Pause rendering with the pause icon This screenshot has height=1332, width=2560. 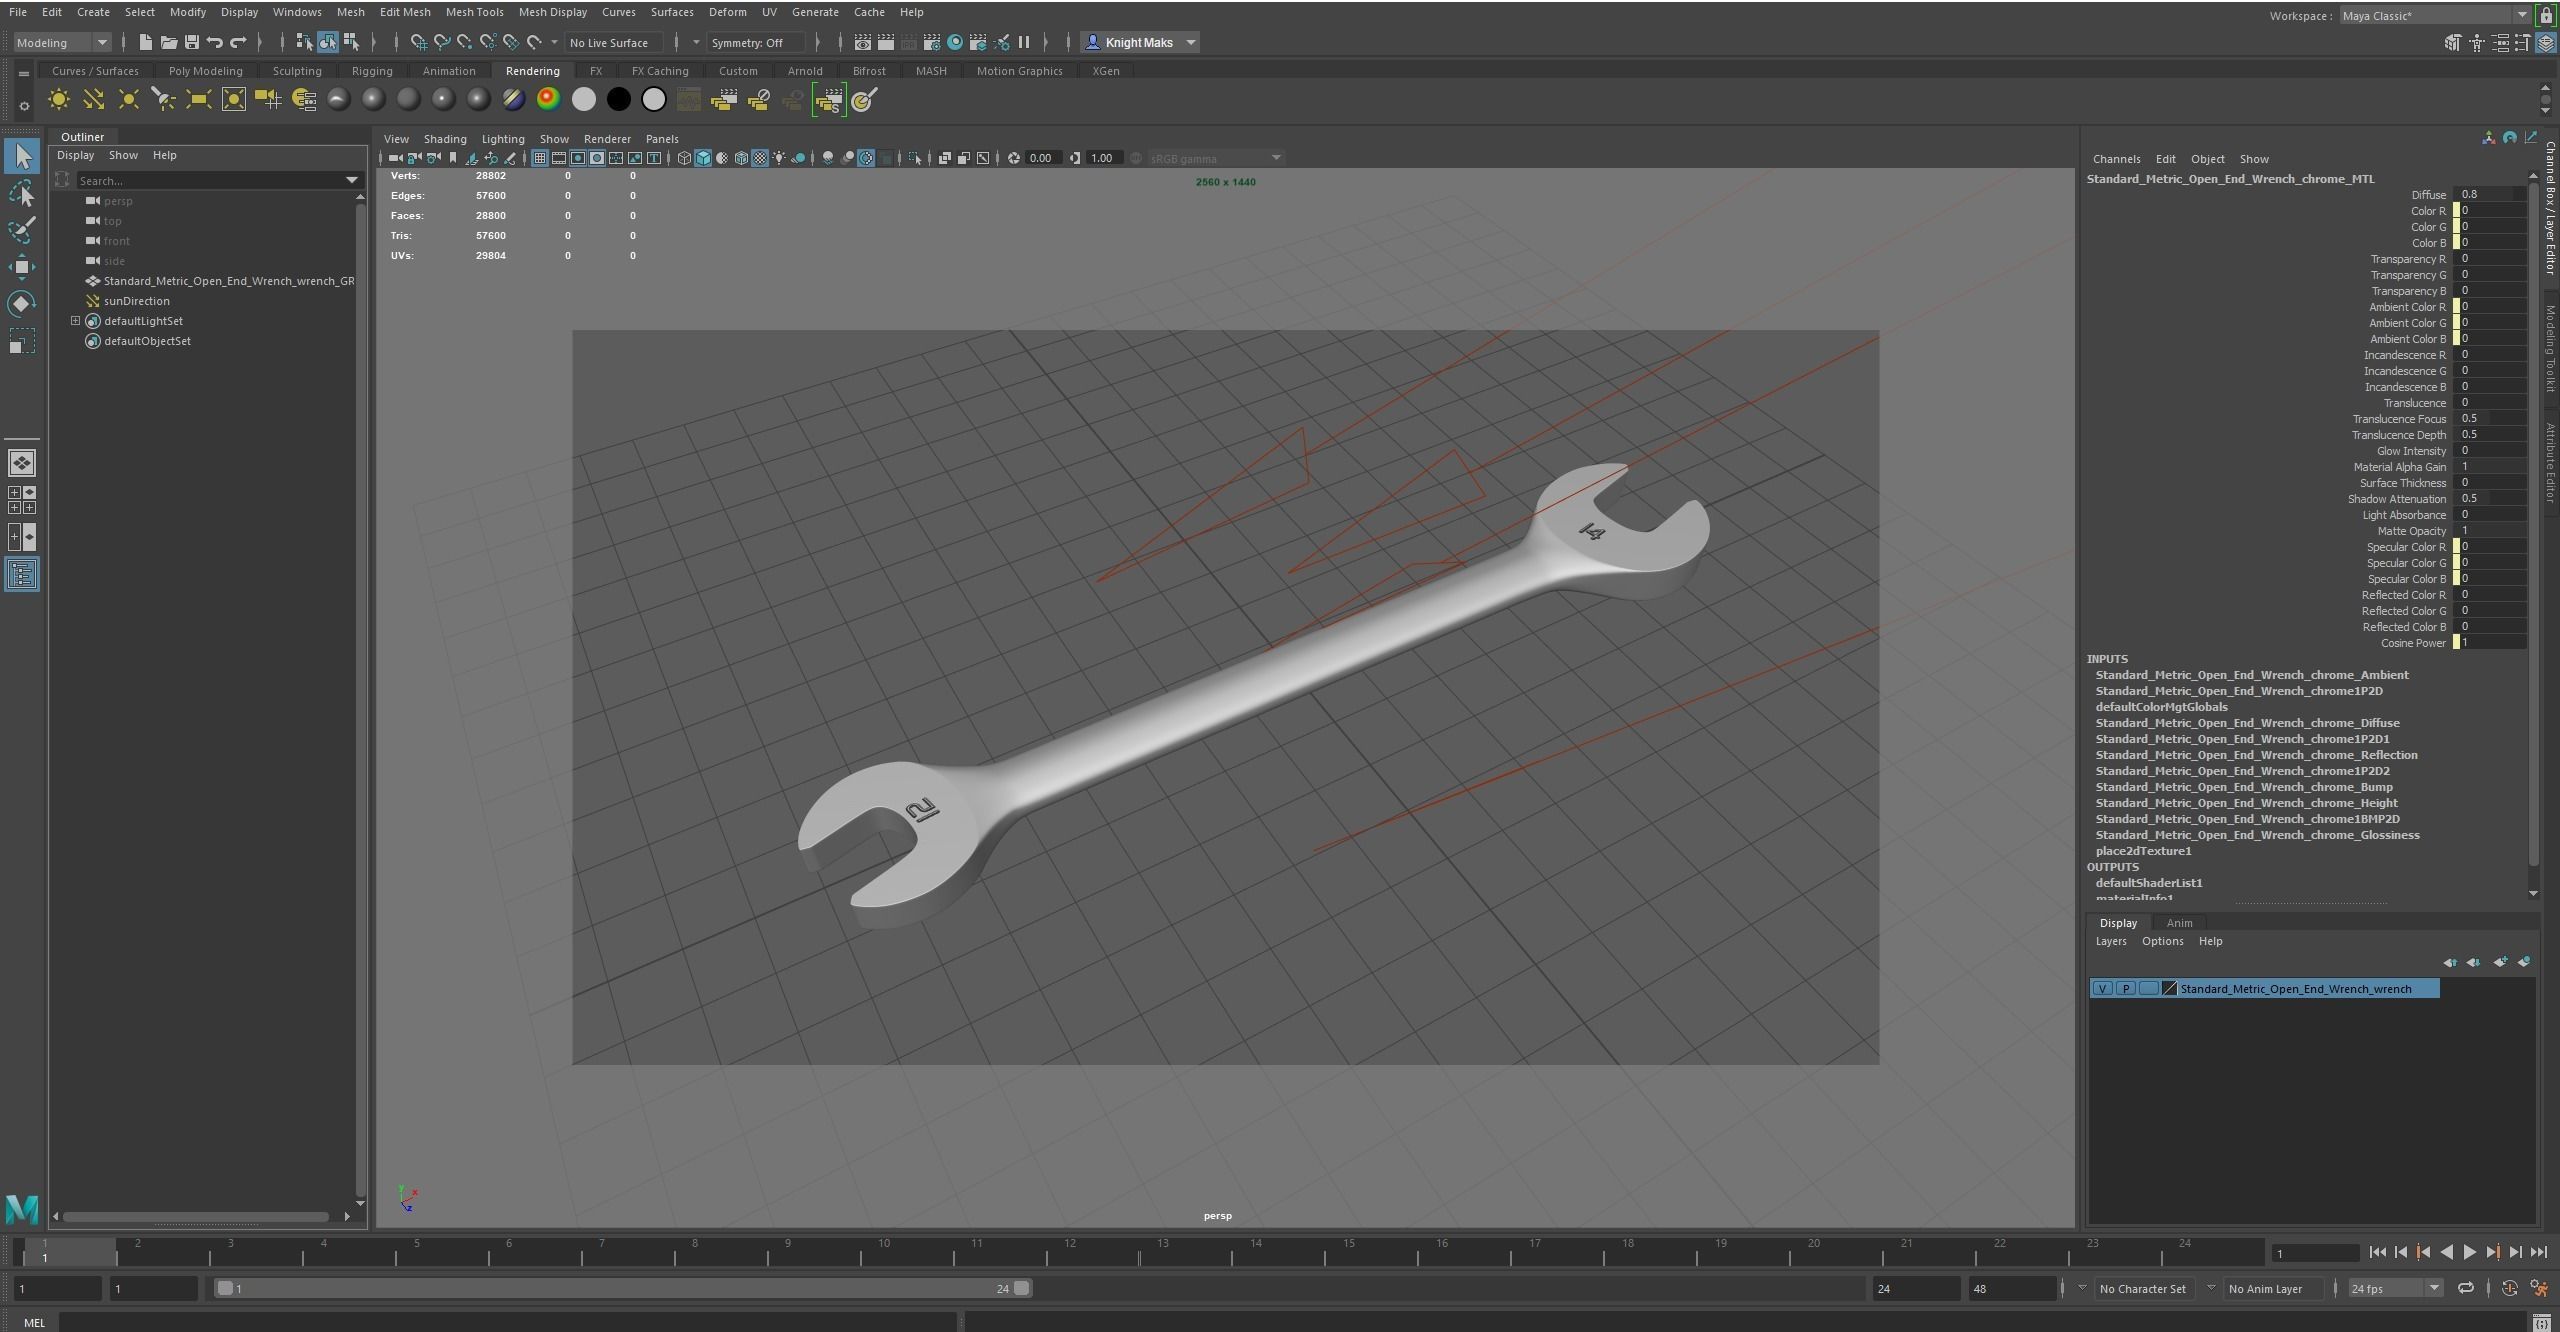click(x=1024, y=42)
